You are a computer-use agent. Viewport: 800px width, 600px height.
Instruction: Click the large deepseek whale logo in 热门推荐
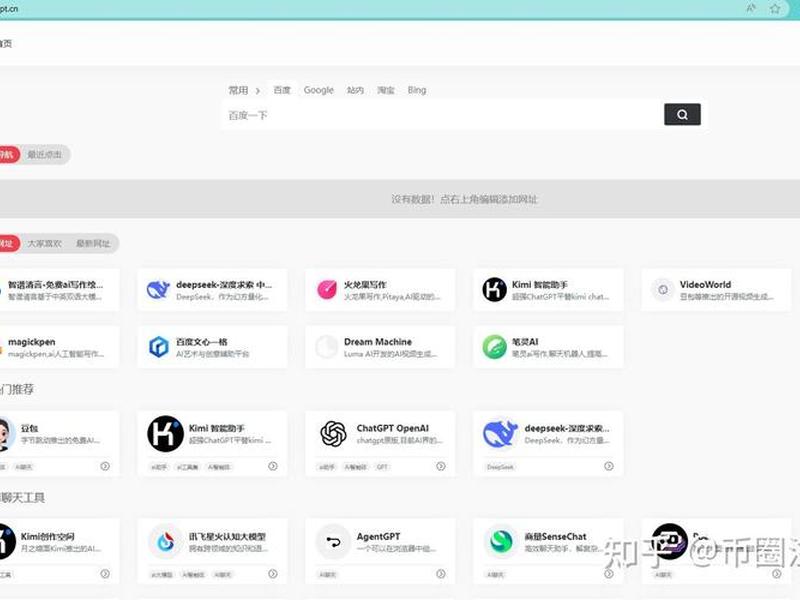point(500,434)
